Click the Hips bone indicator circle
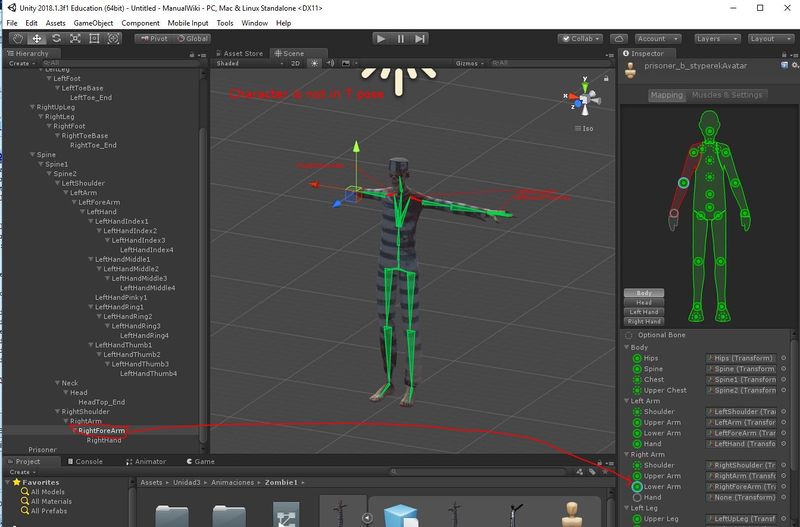Image resolution: width=800 pixels, height=527 pixels. (x=637, y=358)
